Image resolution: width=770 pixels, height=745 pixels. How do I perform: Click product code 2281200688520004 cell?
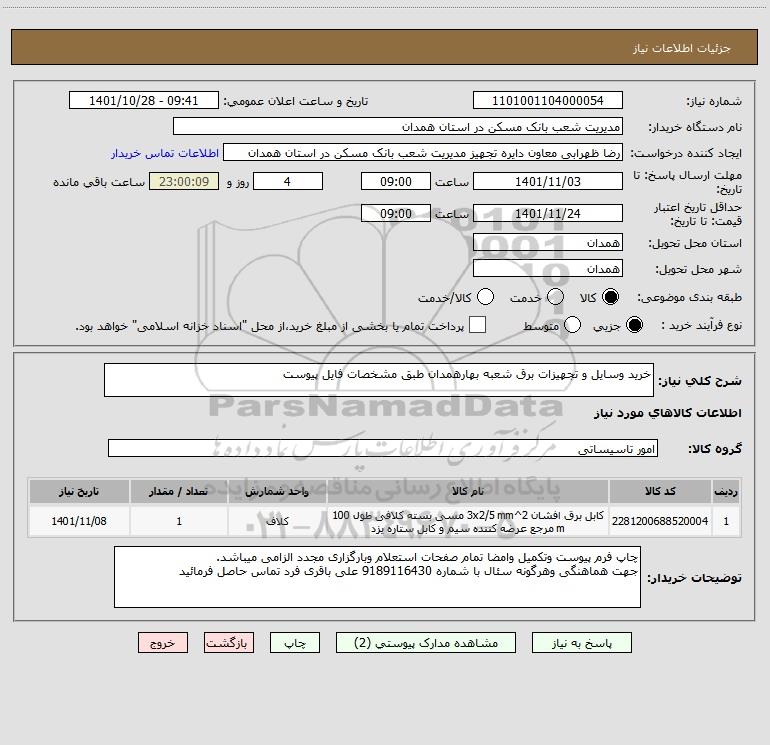660,522
